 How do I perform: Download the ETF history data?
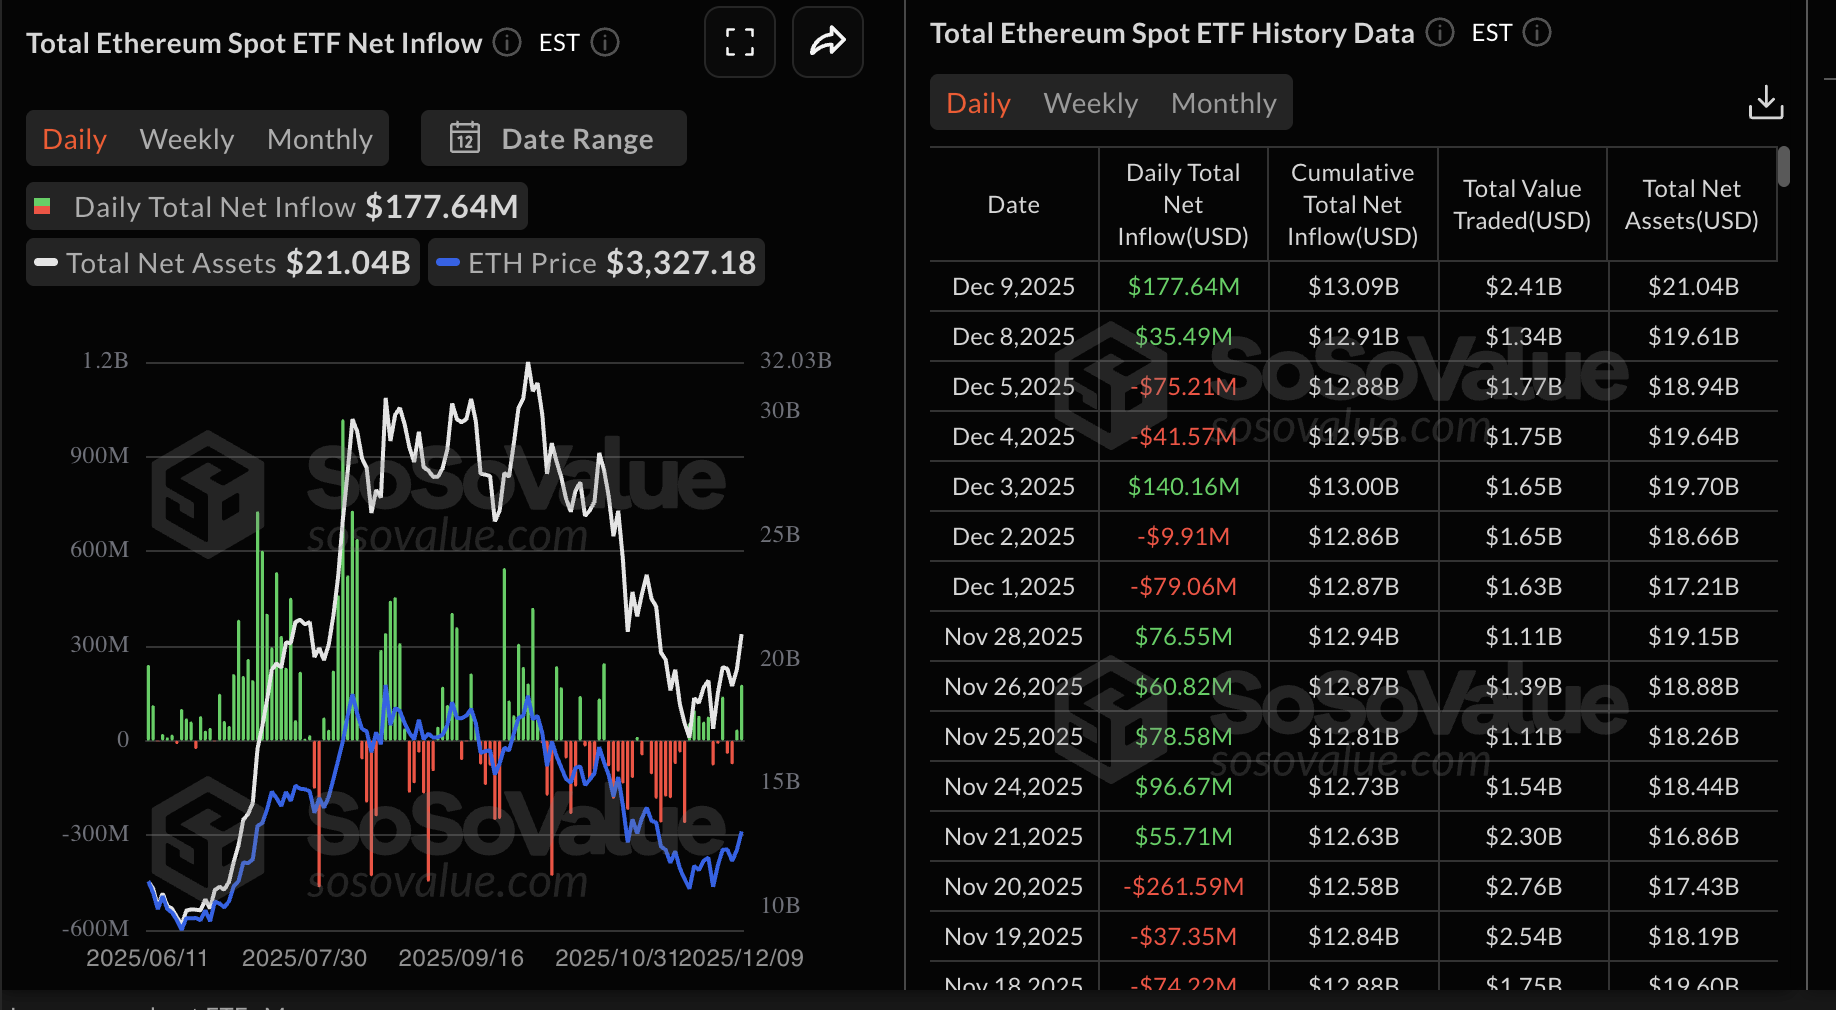(x=1766, y=101)
